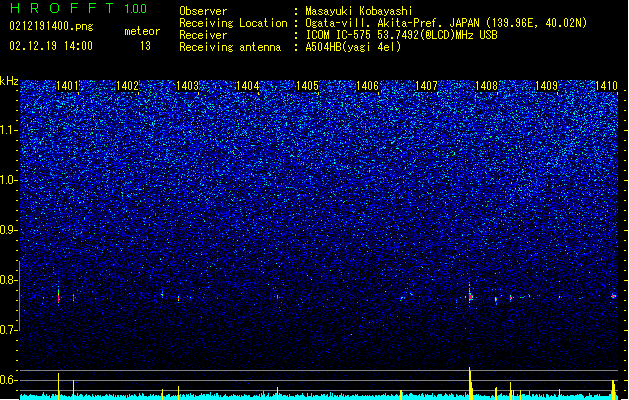629x400 pixels.
Task: Click the 1404 time axis marker
Action: point(248,86)
